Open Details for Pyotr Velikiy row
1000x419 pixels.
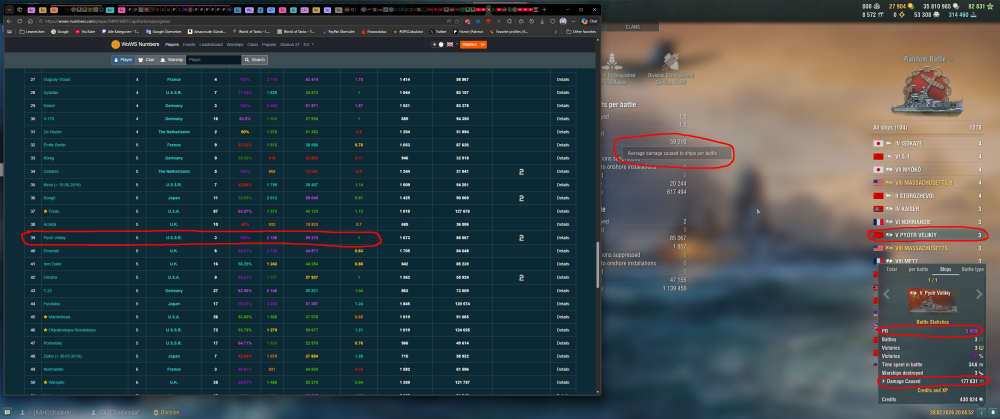(562, 238)
